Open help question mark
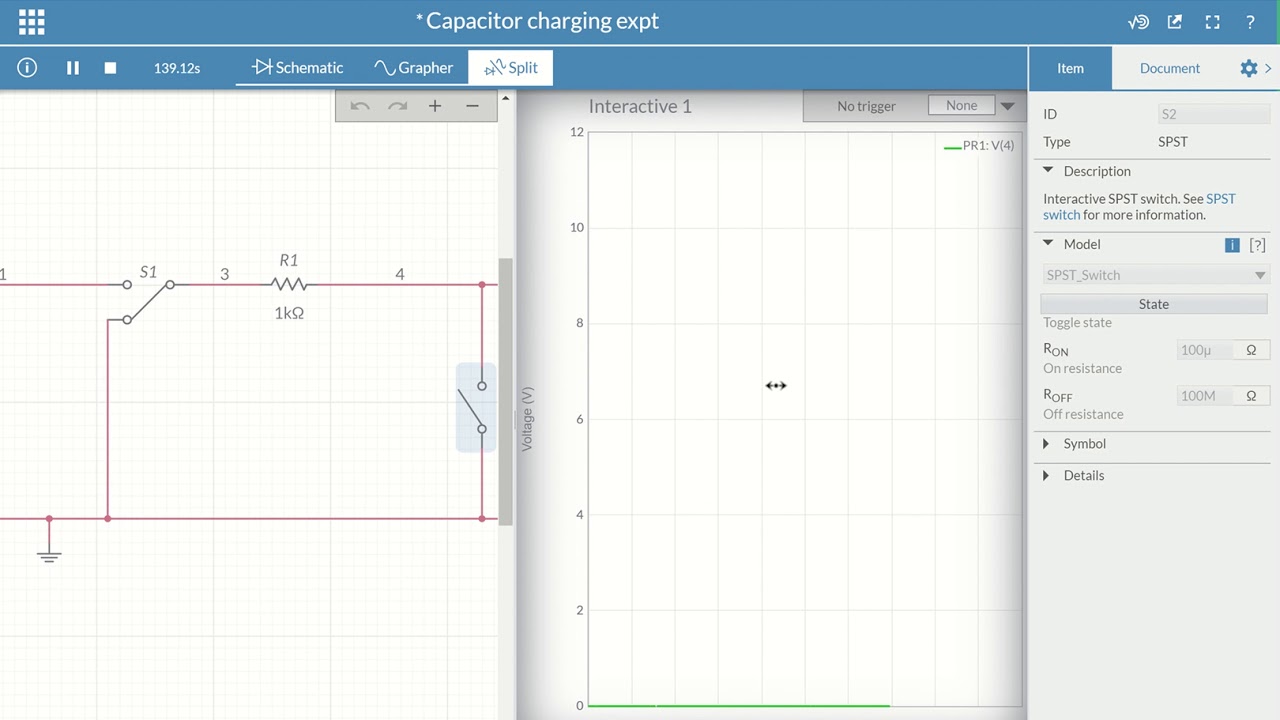 (1250, 21)
